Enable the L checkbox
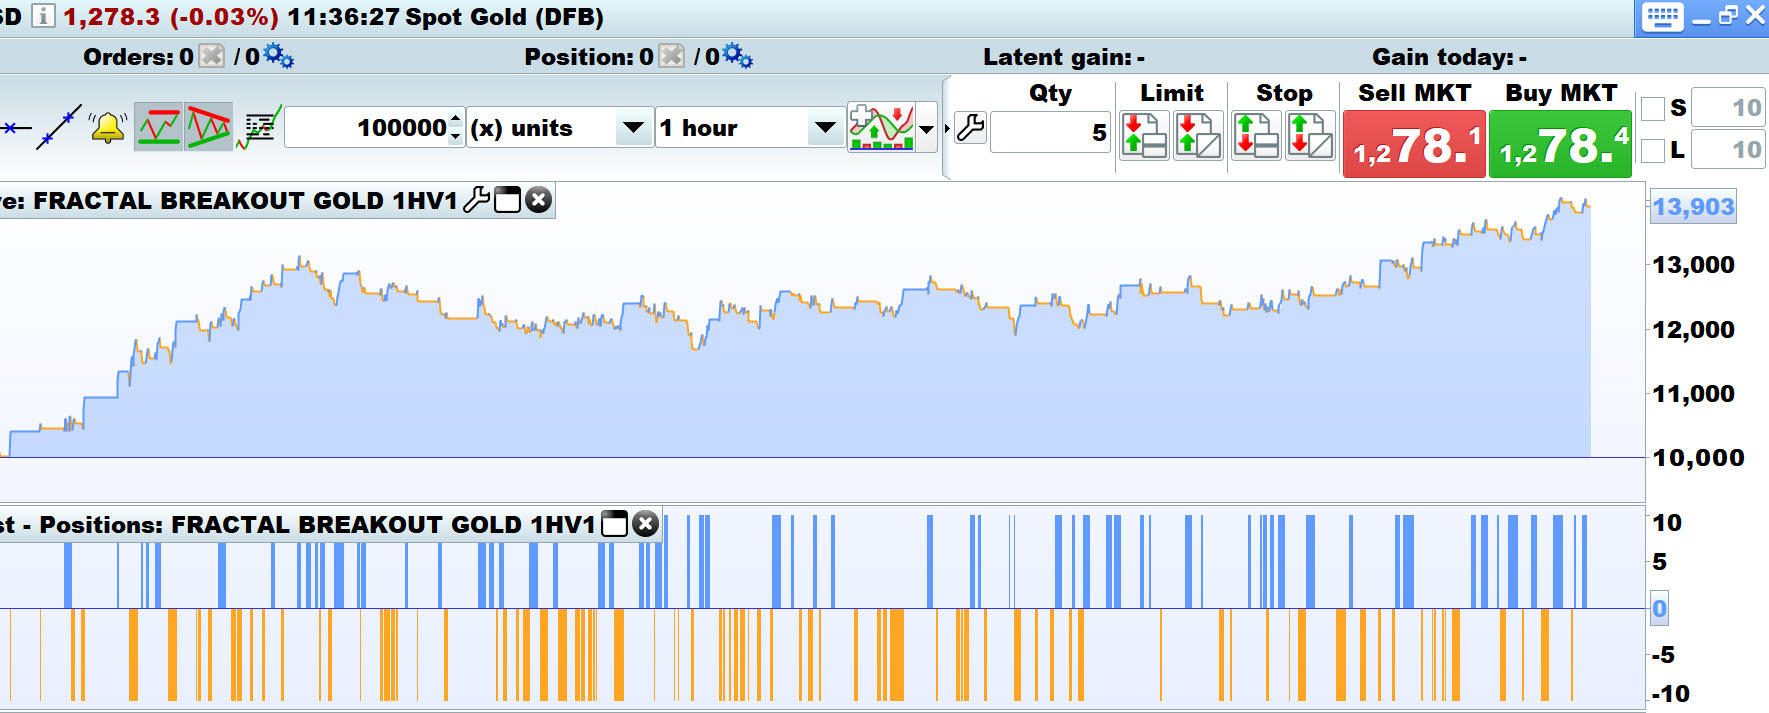 (1654, 151)
